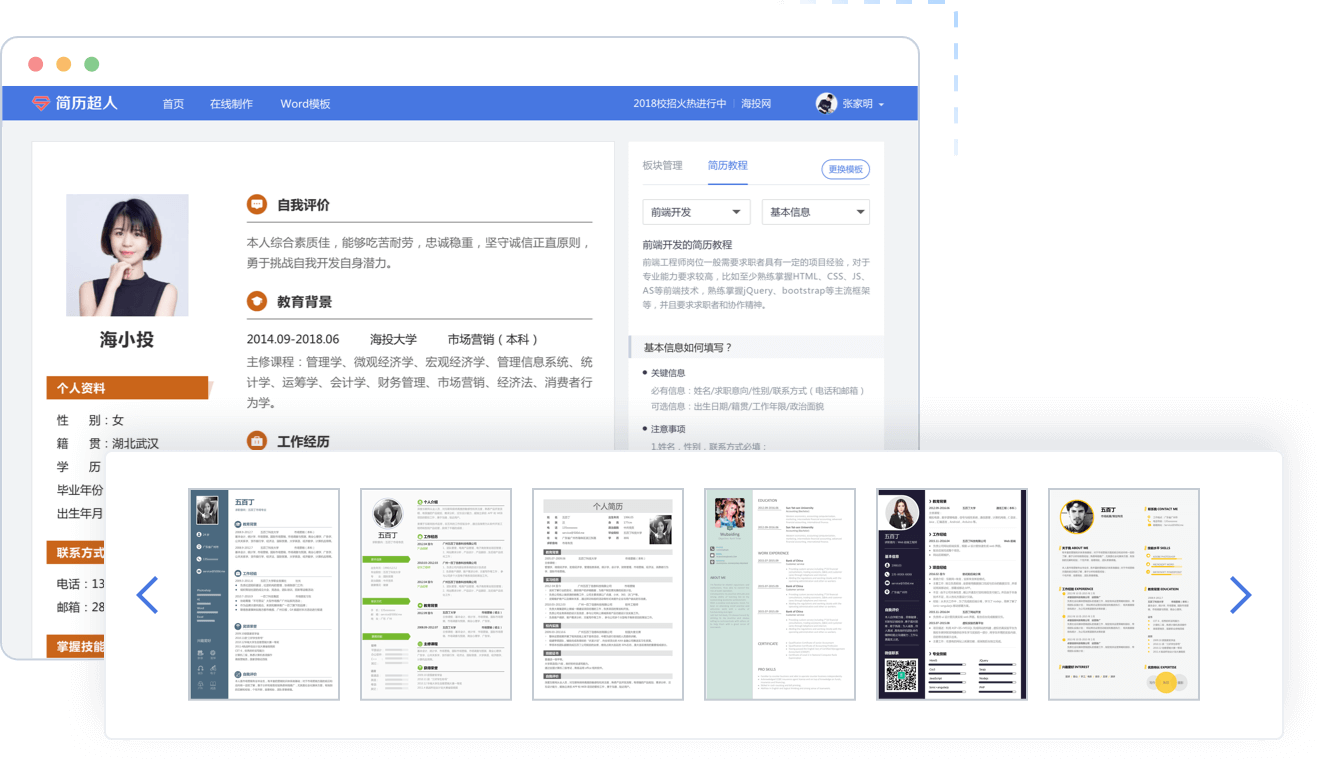The image size is (1324, 760).
Task: Open the 前端开发 dropdown
Action: (696, 212)
